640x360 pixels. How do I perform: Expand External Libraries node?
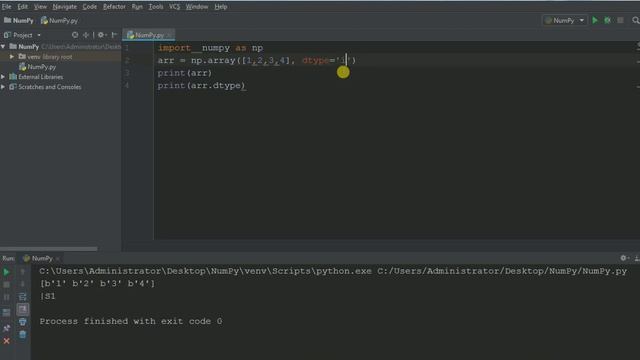3,77
